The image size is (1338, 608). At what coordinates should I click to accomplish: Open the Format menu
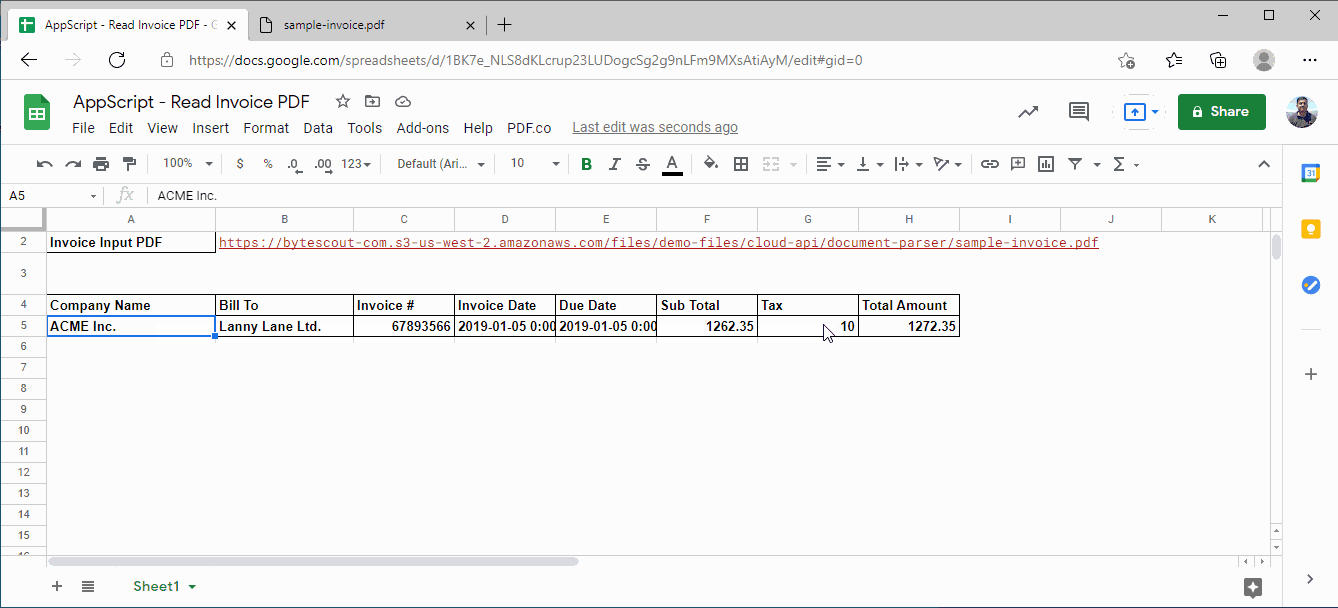266,128
